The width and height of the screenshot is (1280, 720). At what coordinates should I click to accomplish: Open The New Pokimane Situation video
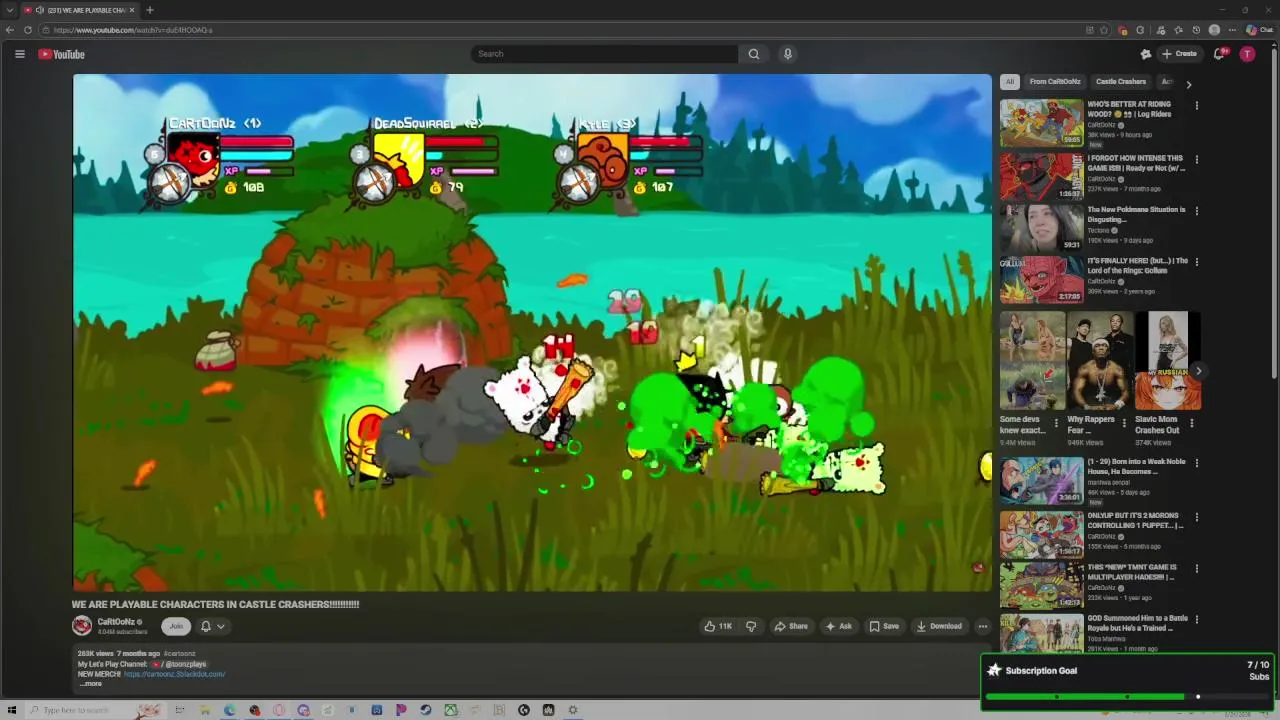[1042, 228]
